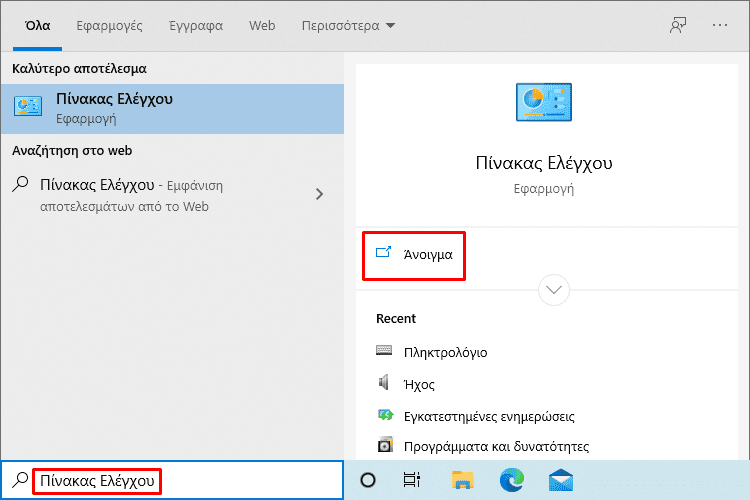Select the Πίνακας Ελέγχου best-match result
The width and height of the screenshot is (750, 500).
tap(172, 109)
